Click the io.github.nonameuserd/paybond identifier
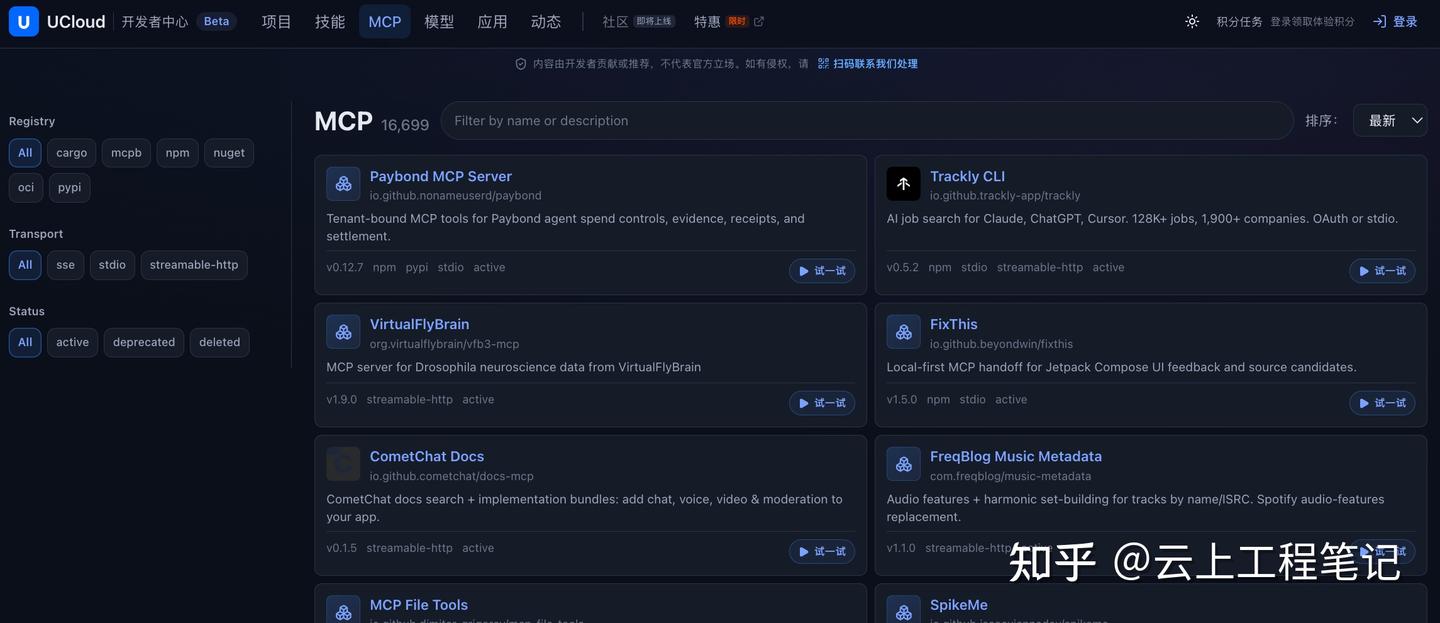 coord(456,196)
